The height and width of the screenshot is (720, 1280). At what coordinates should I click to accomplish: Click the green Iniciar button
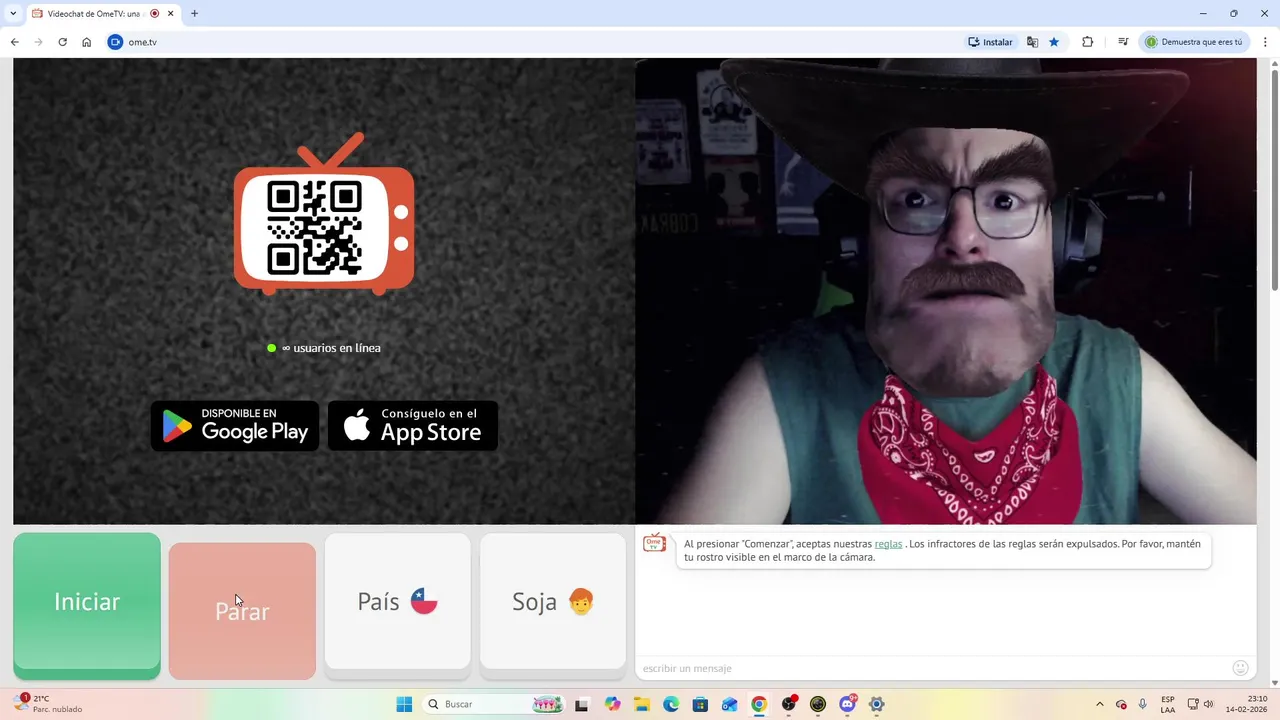click(x=87, y=605)
